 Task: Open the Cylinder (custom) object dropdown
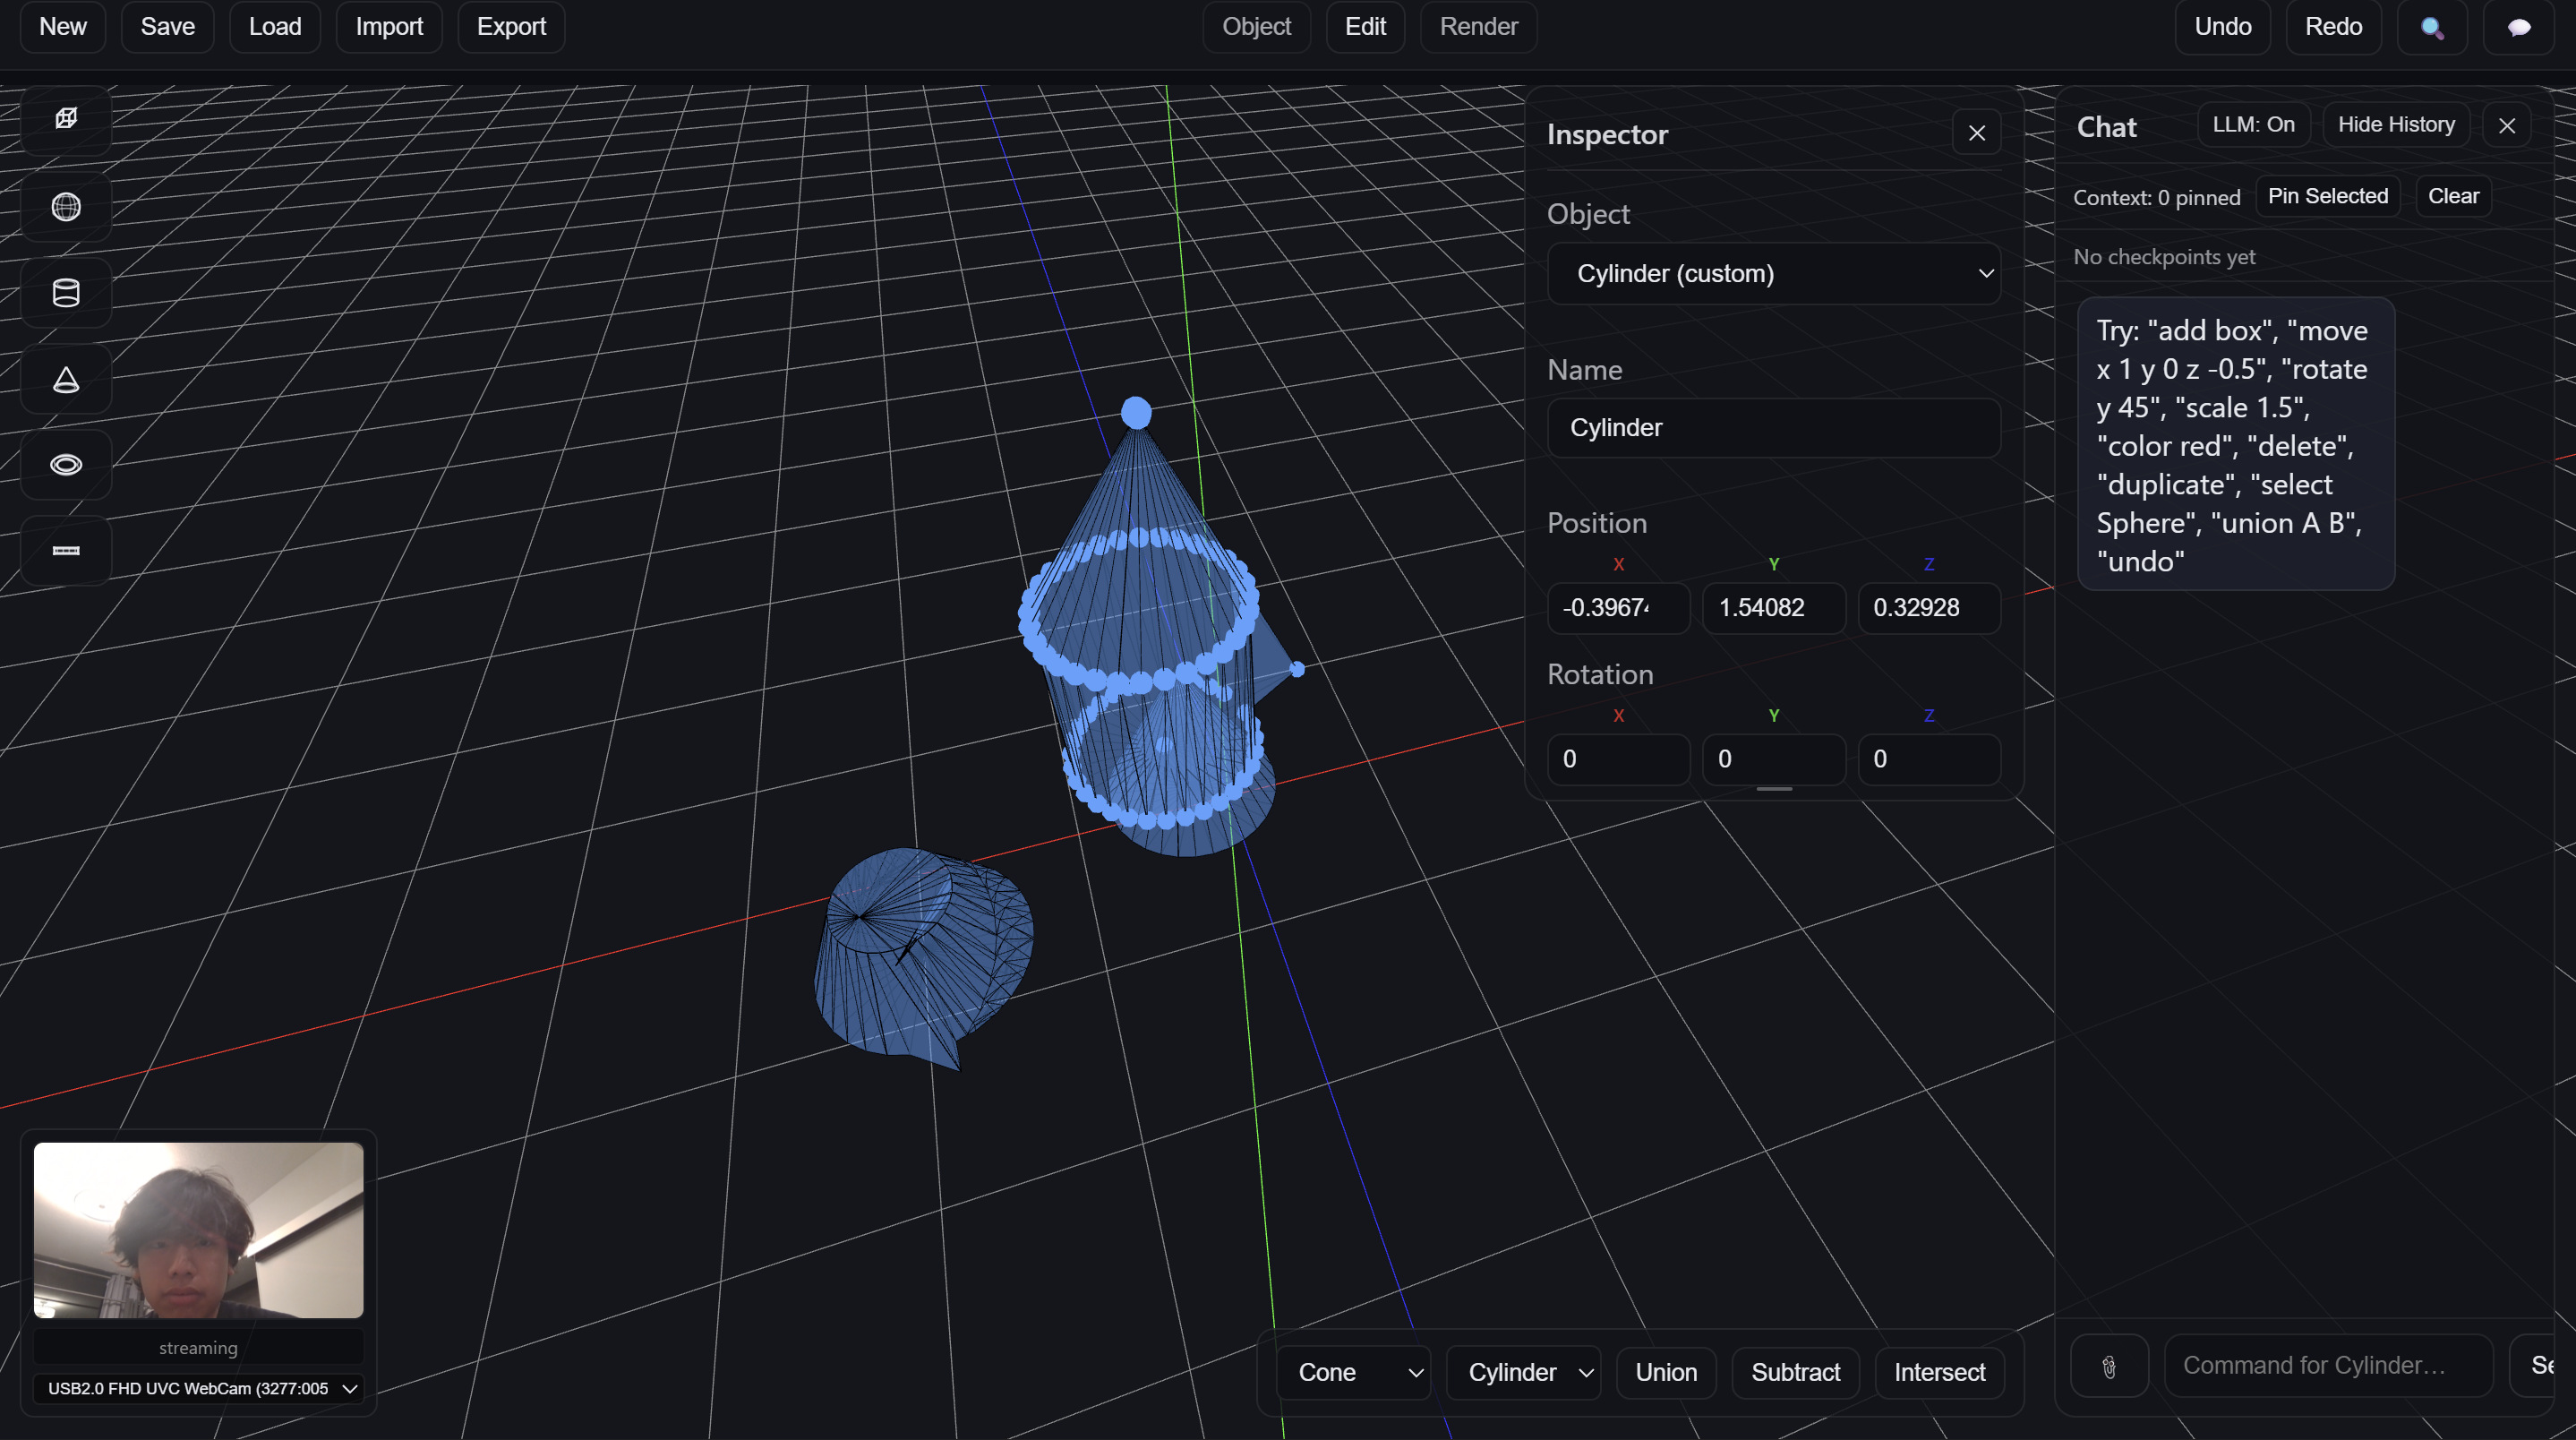(x=1773, y=274)
